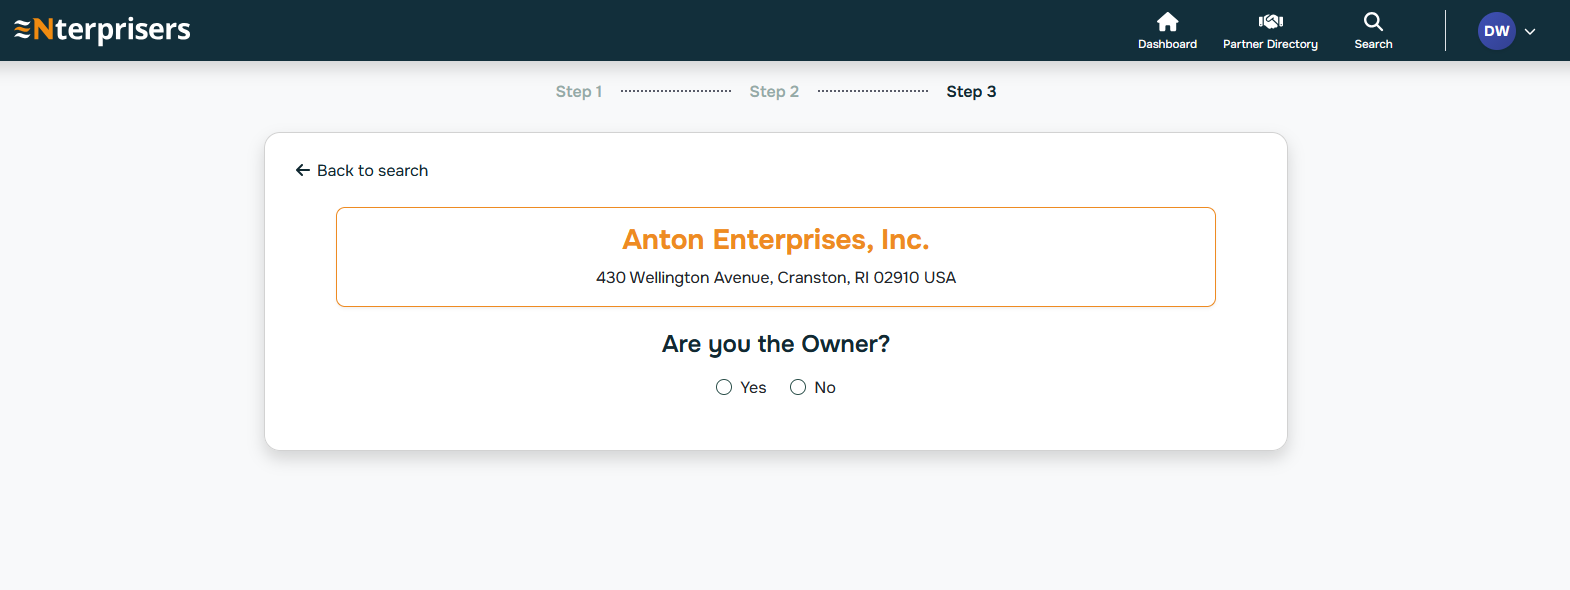
Task: Open Search via the magnifying glass icon
Action: click(x=1372, y=20)
